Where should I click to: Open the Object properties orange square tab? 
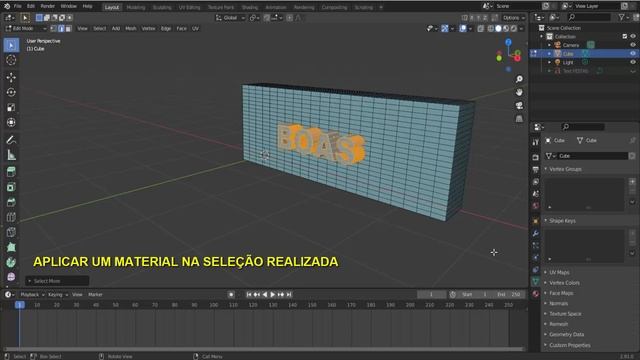point(536,221)
